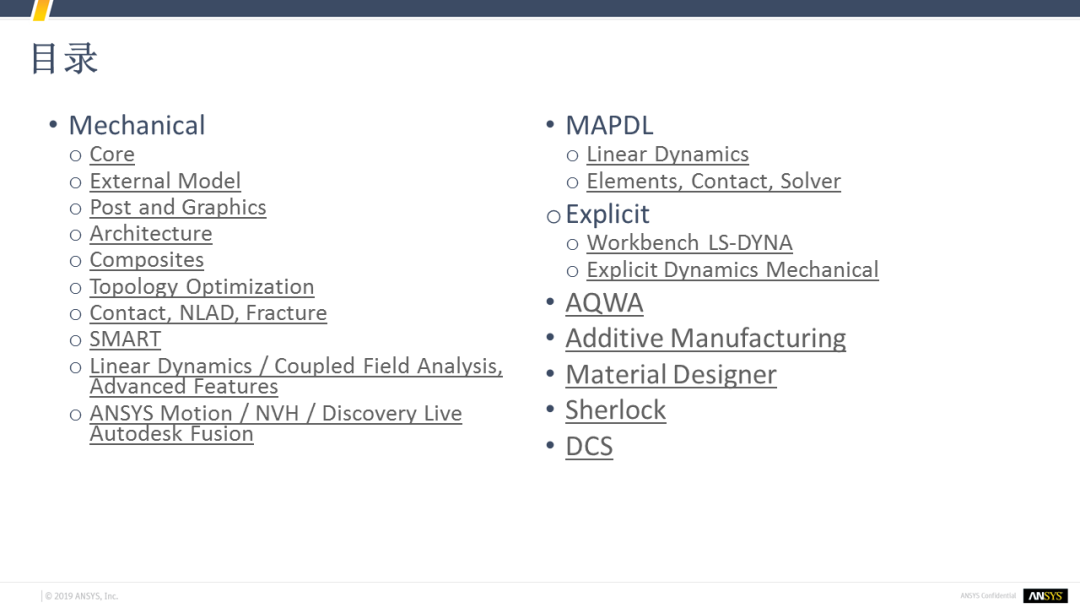
Task: Open the AQWA link
Action: click(x=604, y=303)
